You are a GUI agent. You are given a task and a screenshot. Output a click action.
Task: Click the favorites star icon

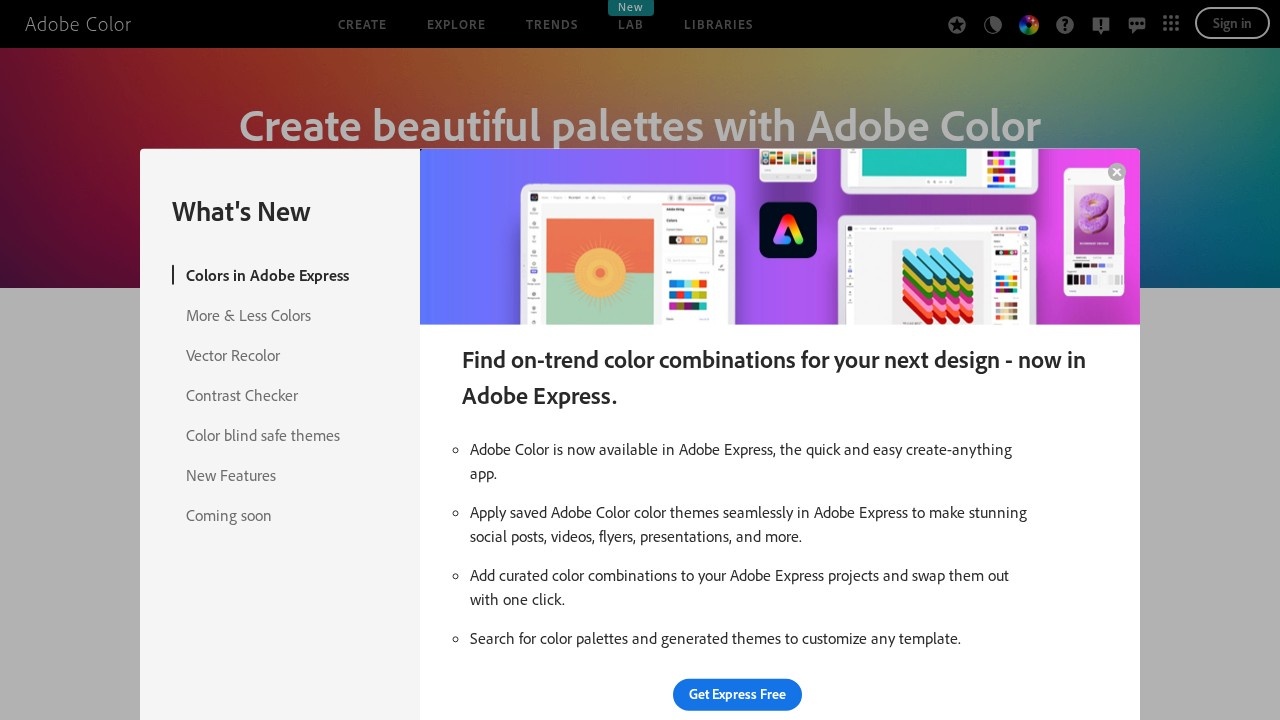click(x=957, y=25)
